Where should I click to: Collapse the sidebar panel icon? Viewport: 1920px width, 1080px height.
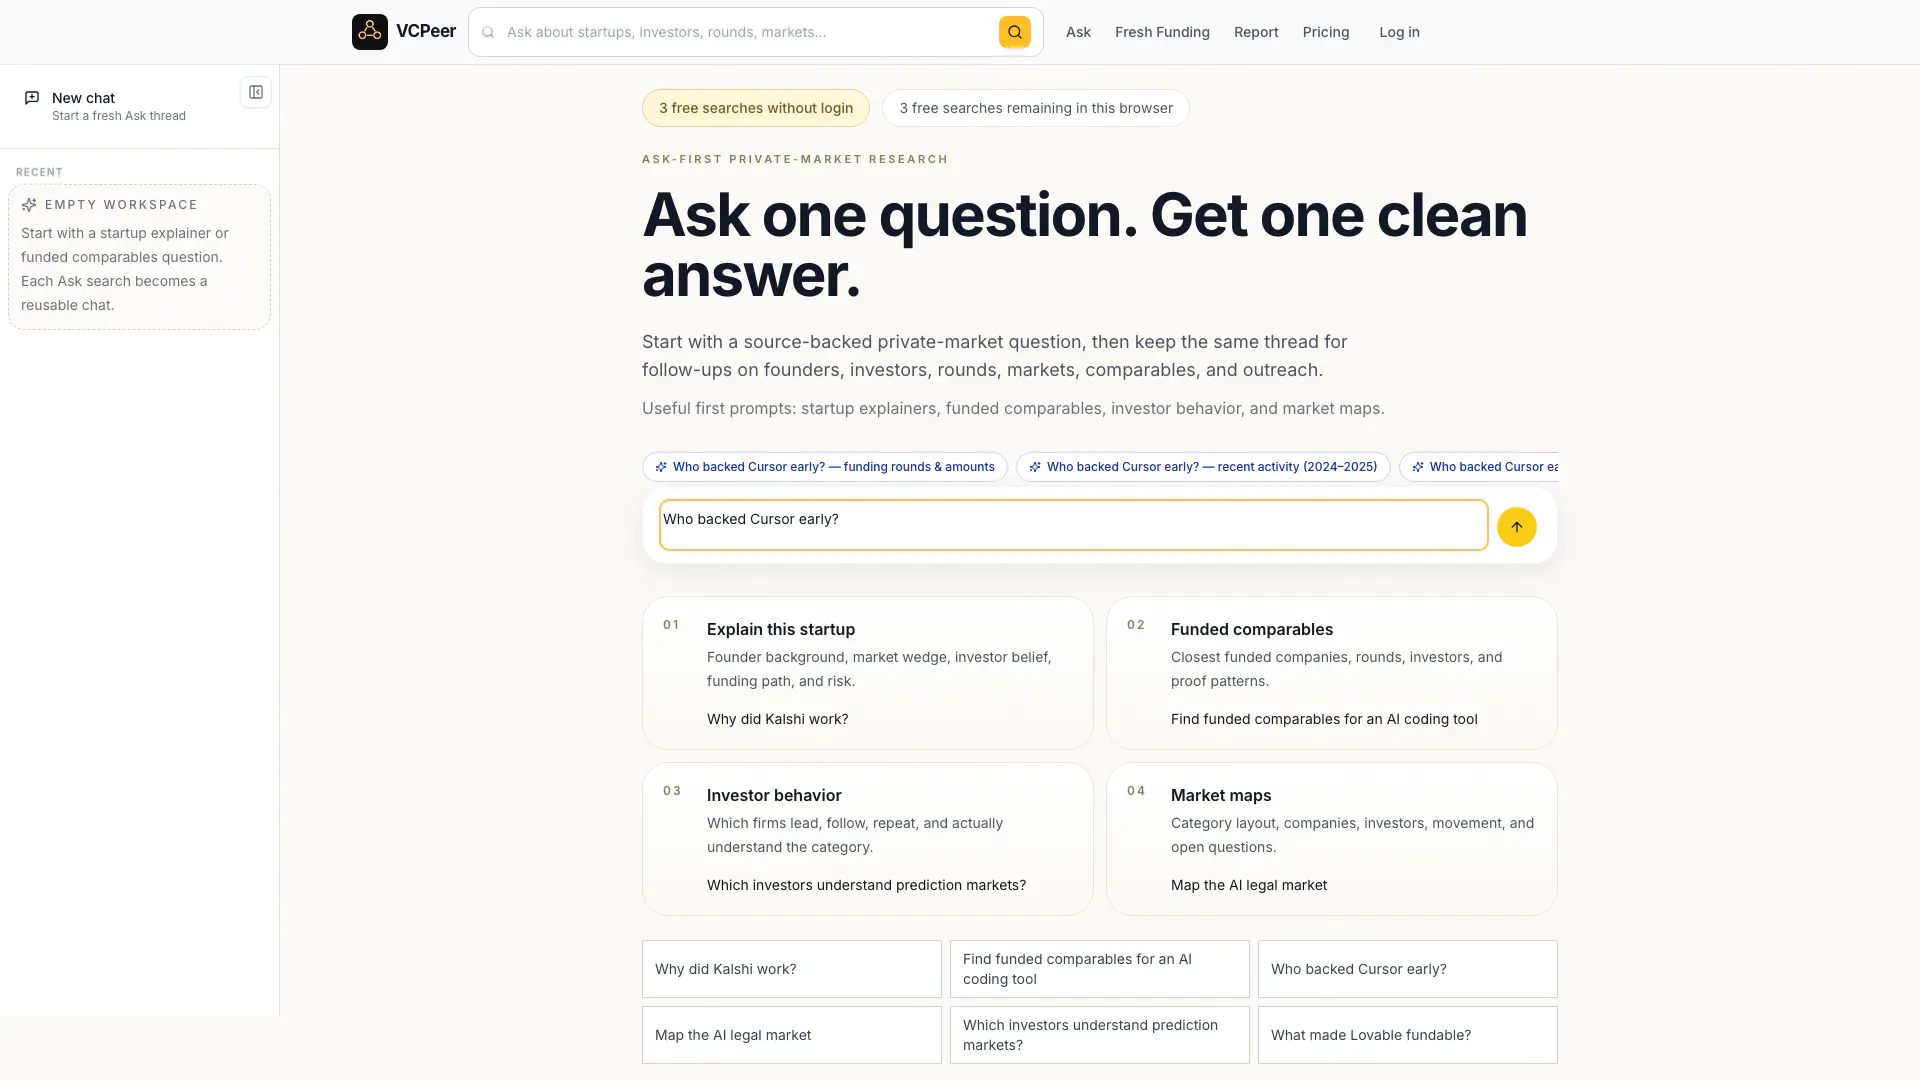(256, 92)
